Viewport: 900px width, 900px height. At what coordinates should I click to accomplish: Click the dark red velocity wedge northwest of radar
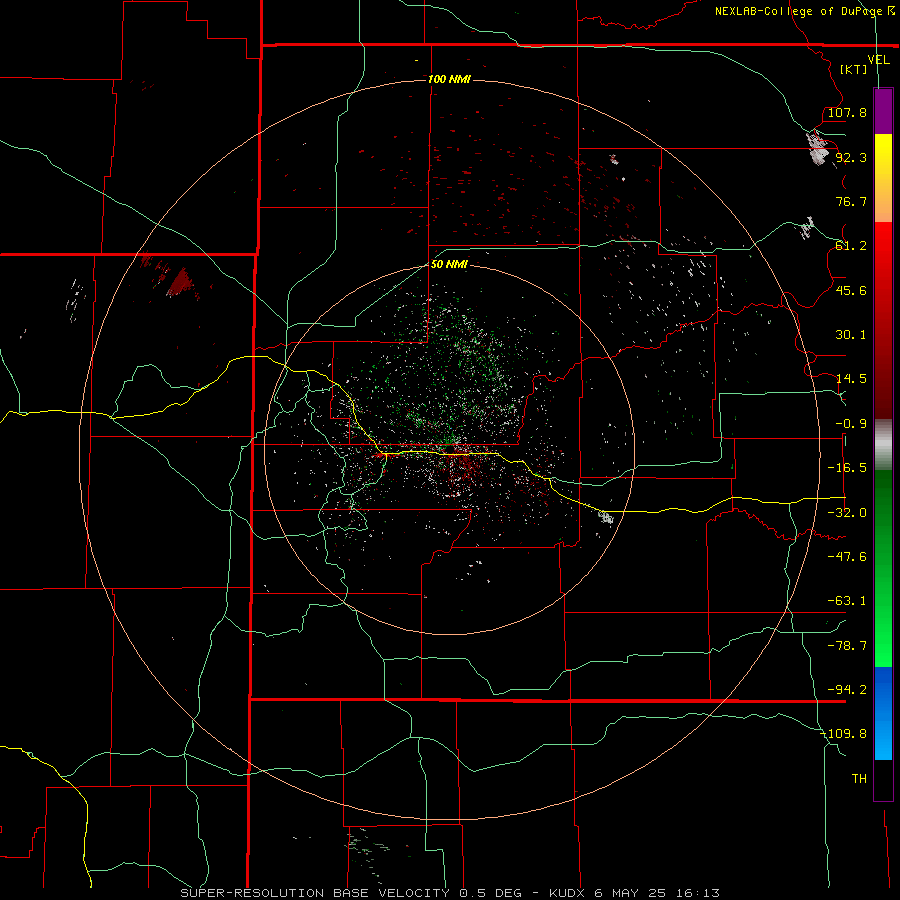click(181, 282)
